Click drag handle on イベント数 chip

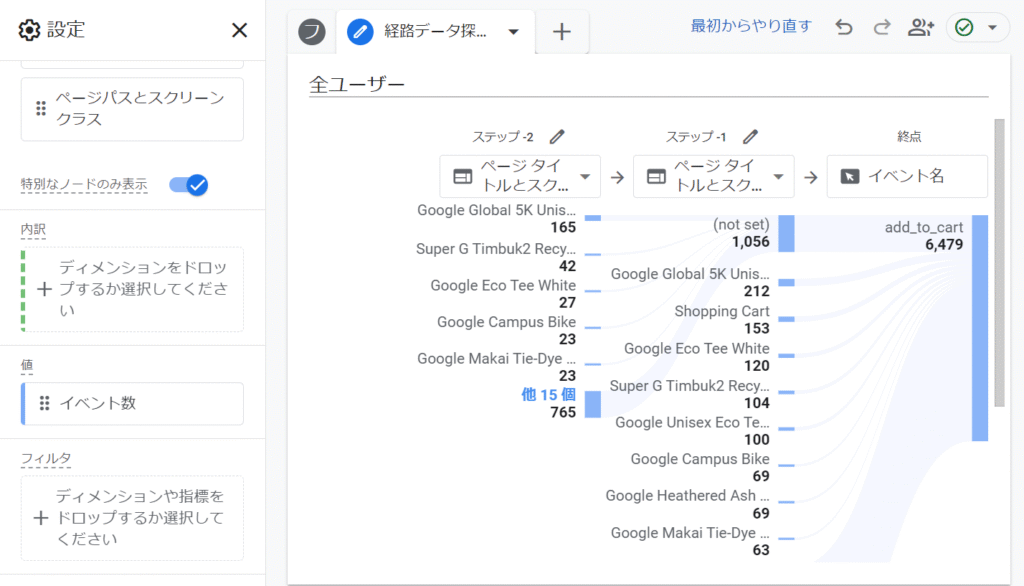click(x=44, y=403)
